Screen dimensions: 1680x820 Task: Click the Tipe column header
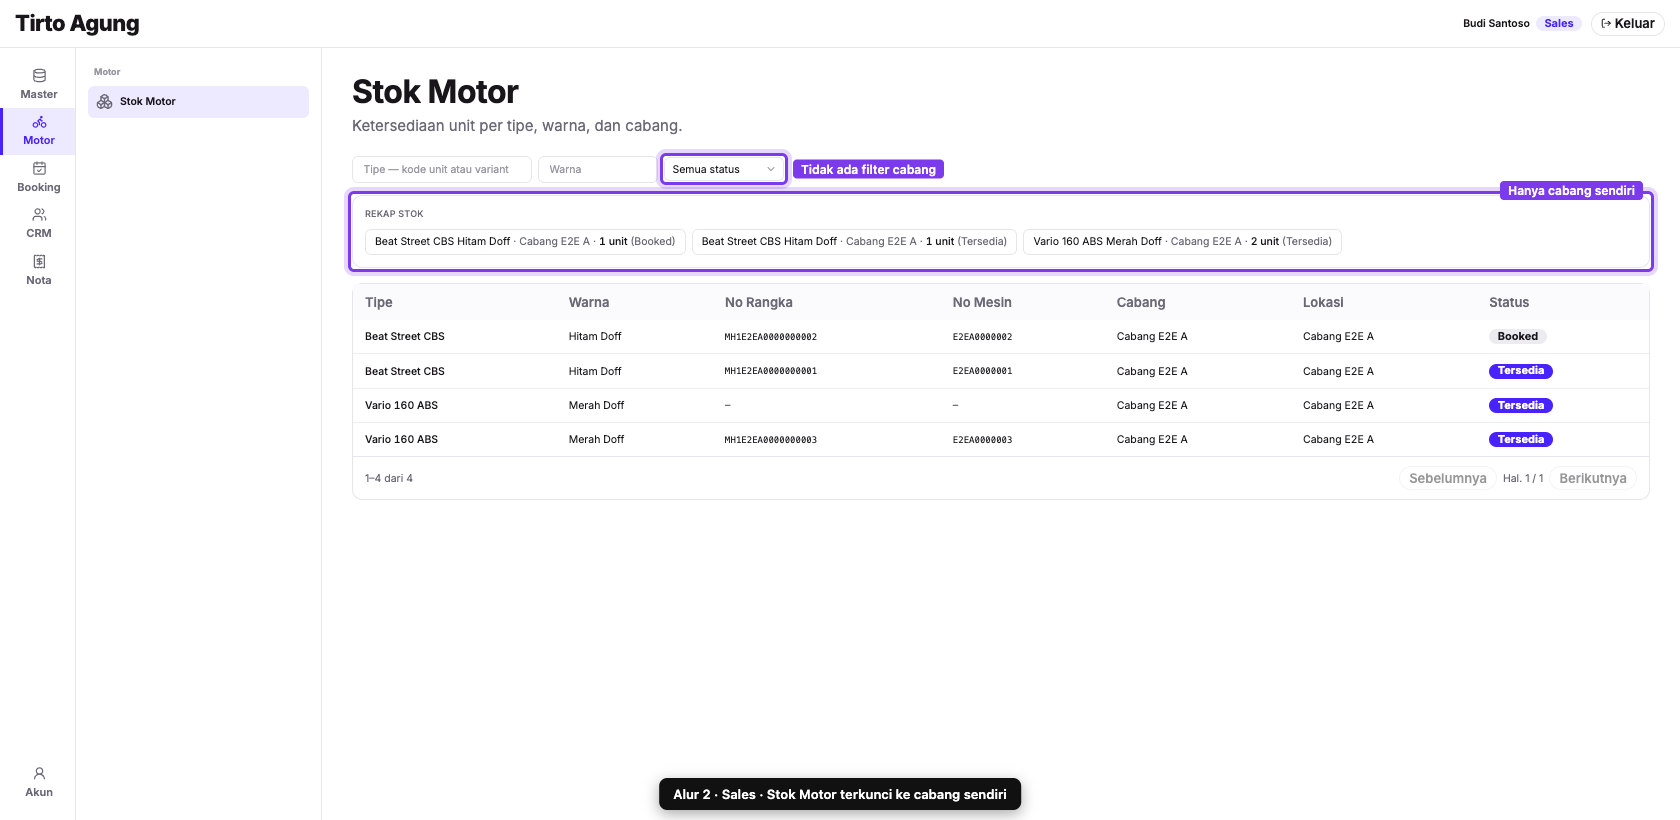pos(379,303)
